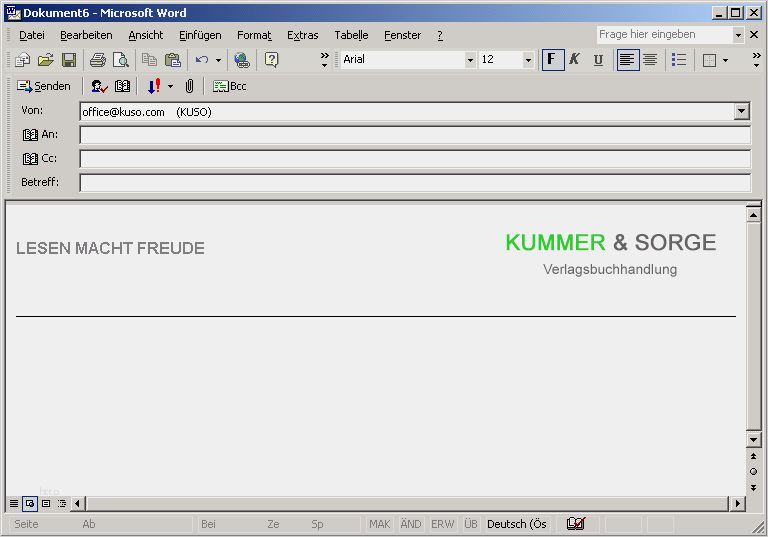Open the address book toolbar icon
The image size is (768, 537).
coord(122,86)
